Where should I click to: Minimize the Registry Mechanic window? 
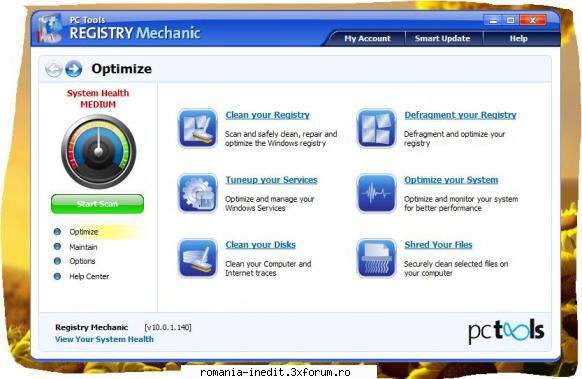[493, 20]
